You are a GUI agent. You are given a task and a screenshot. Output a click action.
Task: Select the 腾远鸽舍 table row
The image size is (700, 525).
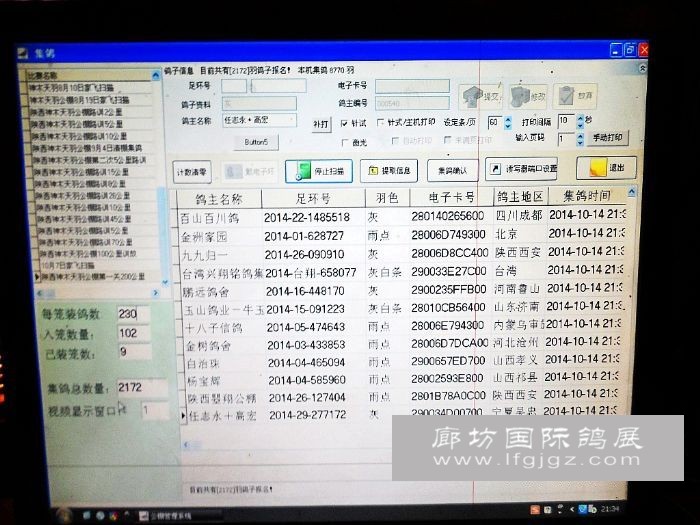tap(402, 291)
